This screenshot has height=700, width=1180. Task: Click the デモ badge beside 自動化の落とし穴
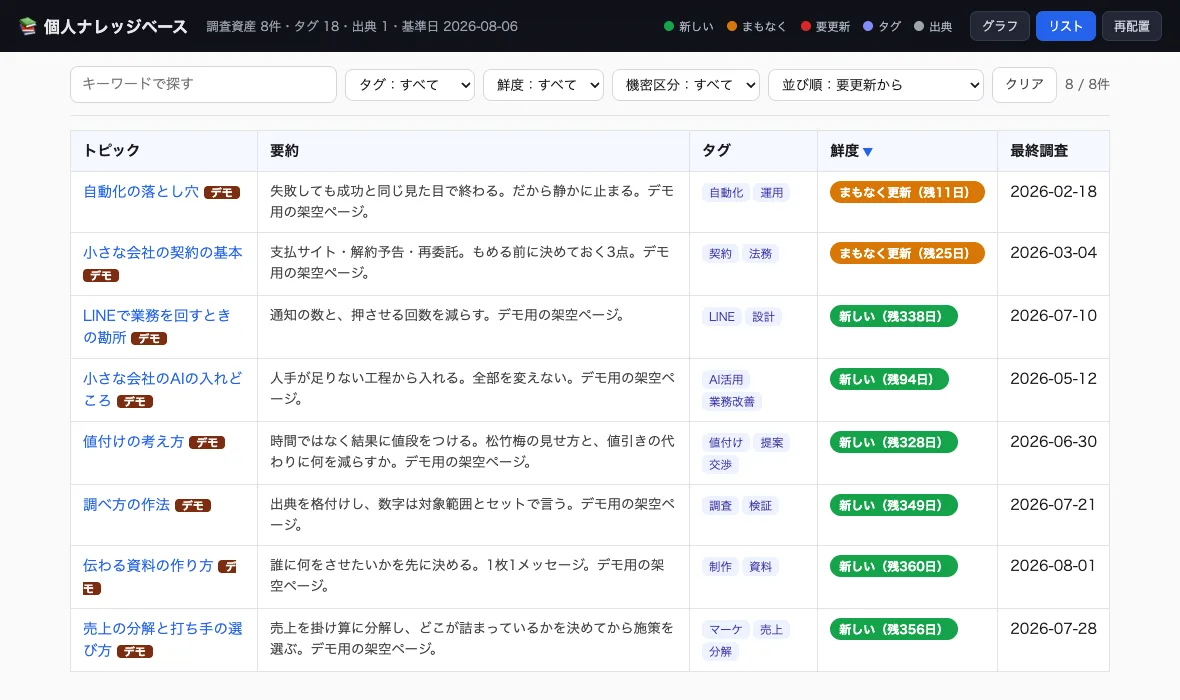(x=222, y=193)
